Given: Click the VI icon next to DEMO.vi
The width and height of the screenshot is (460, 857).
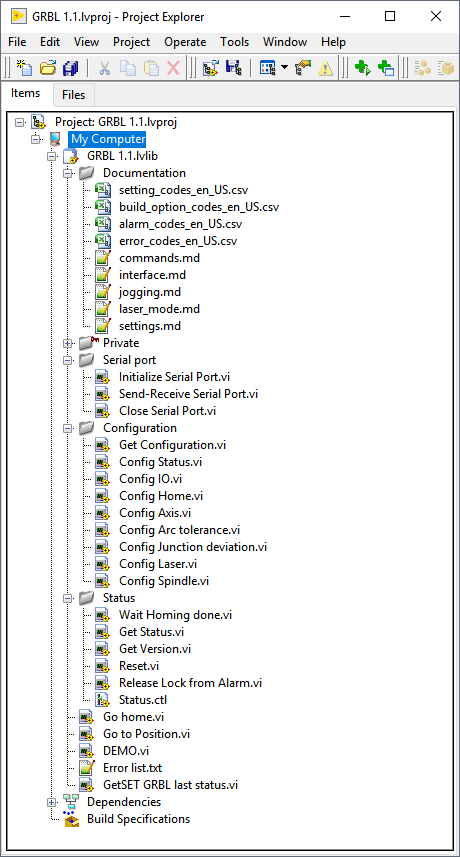Looking at the screenshot, I should 86,751.
